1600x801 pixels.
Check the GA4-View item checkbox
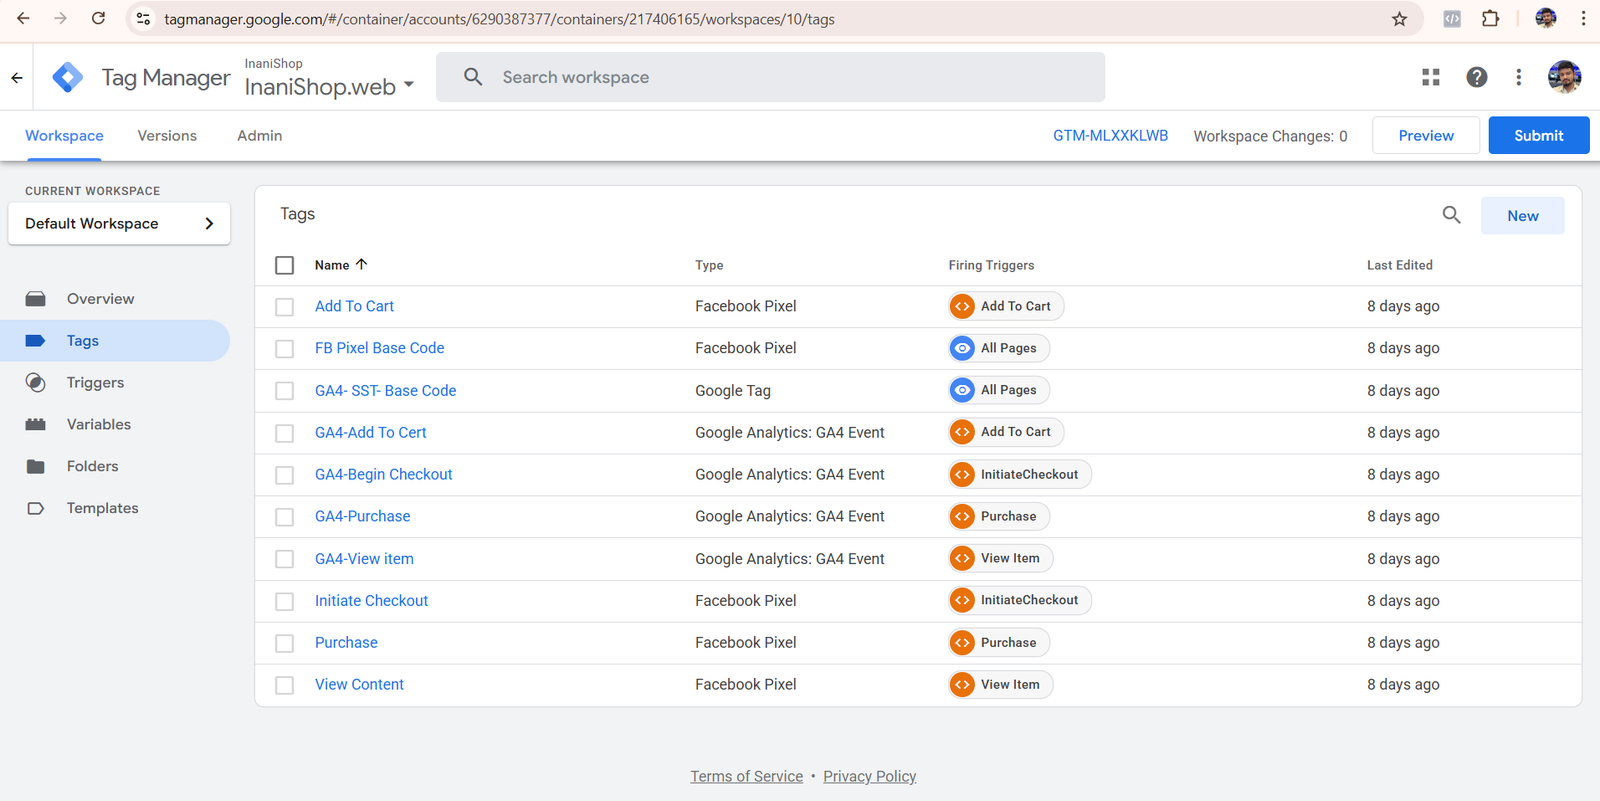[x=285, y=559]
